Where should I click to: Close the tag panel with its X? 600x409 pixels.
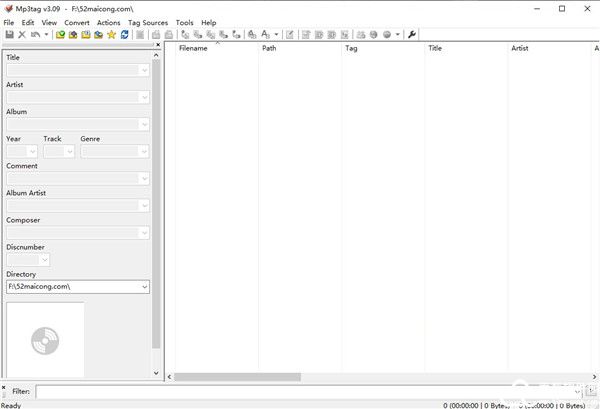158,45
